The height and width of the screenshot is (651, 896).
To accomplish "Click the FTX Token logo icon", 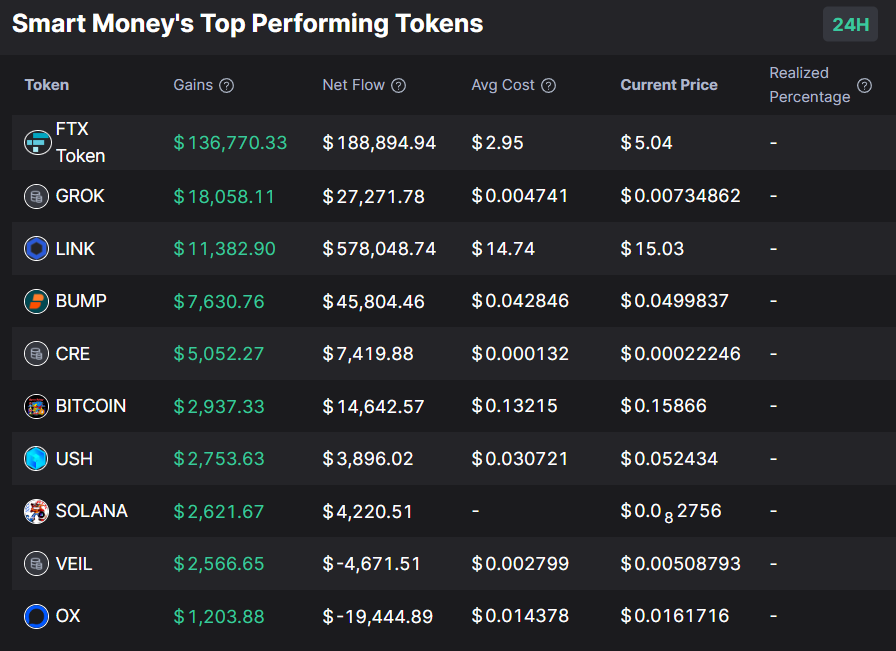I will (38, 142).
